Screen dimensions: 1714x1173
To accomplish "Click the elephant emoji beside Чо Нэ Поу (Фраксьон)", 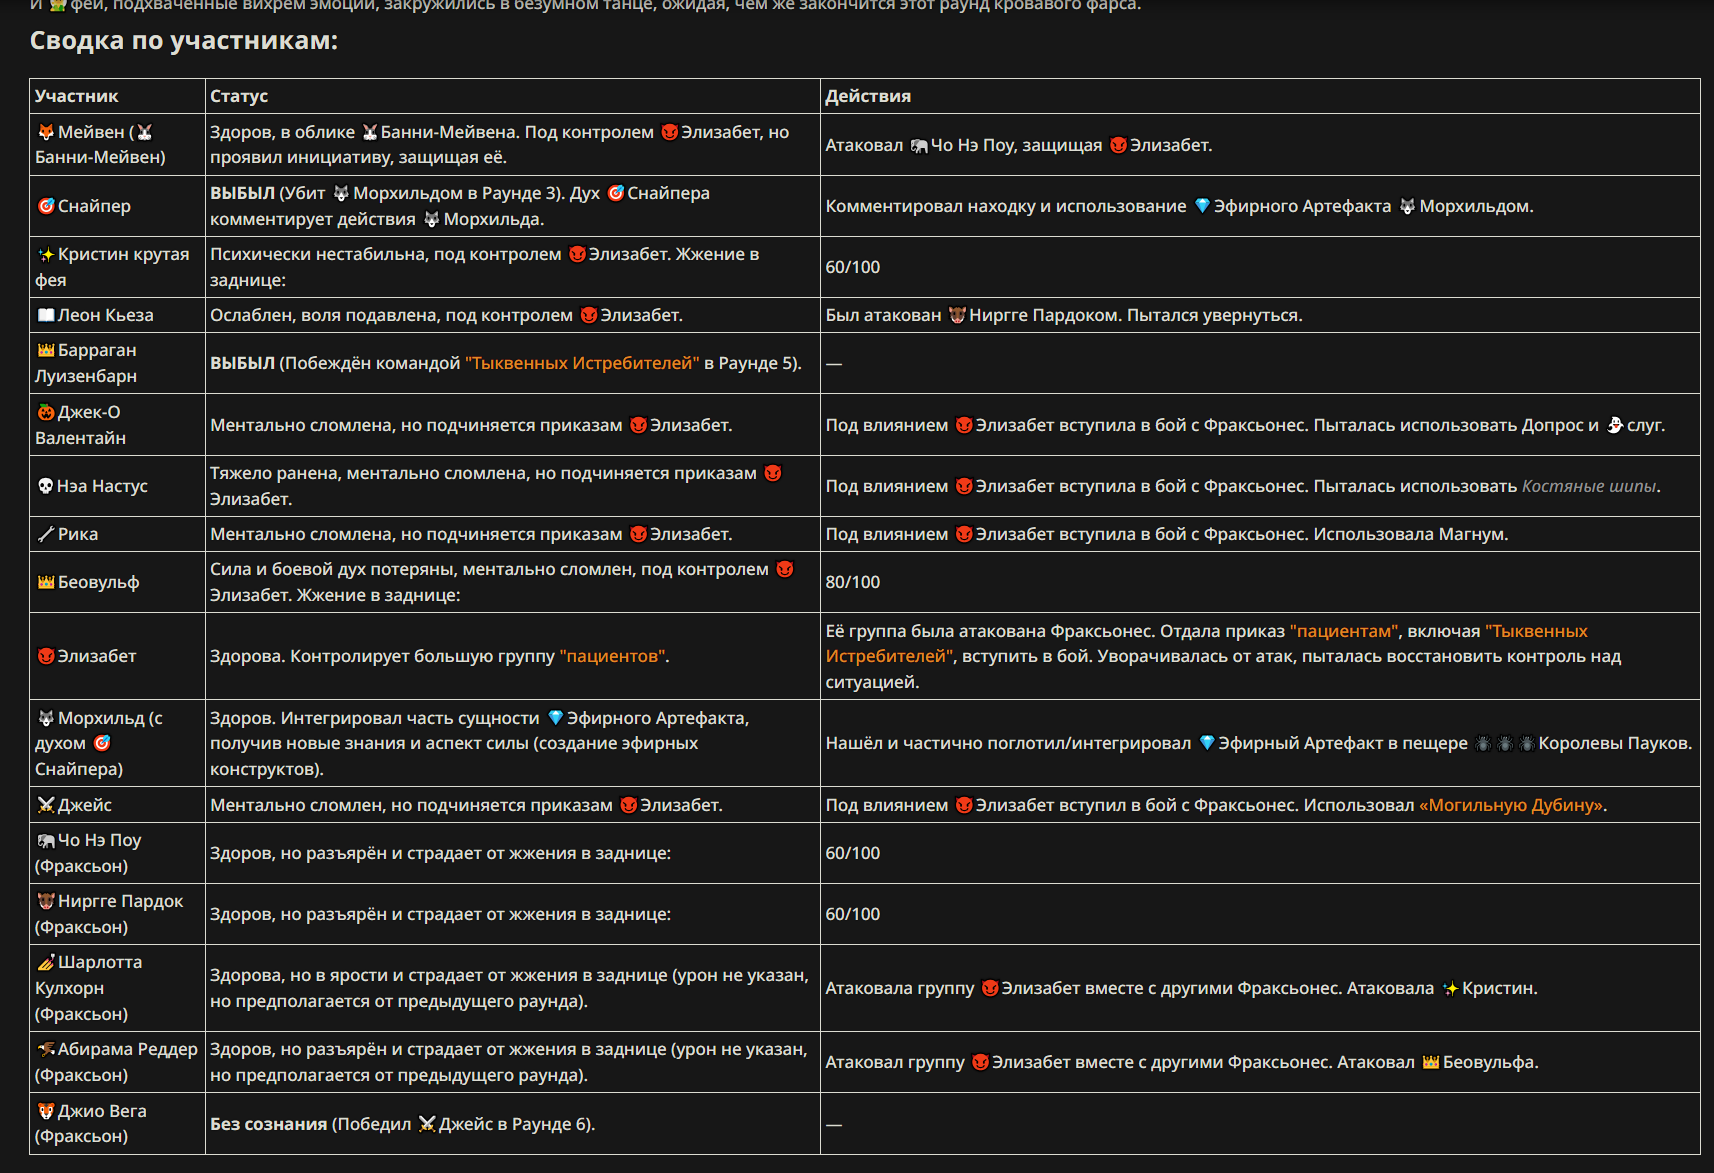I will [x=46, y=840].
